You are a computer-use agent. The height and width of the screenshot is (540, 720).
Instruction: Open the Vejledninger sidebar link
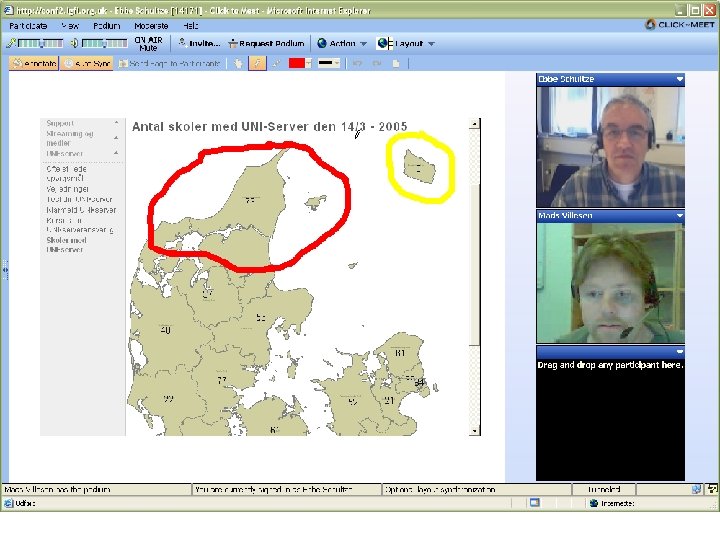(68, 189)
